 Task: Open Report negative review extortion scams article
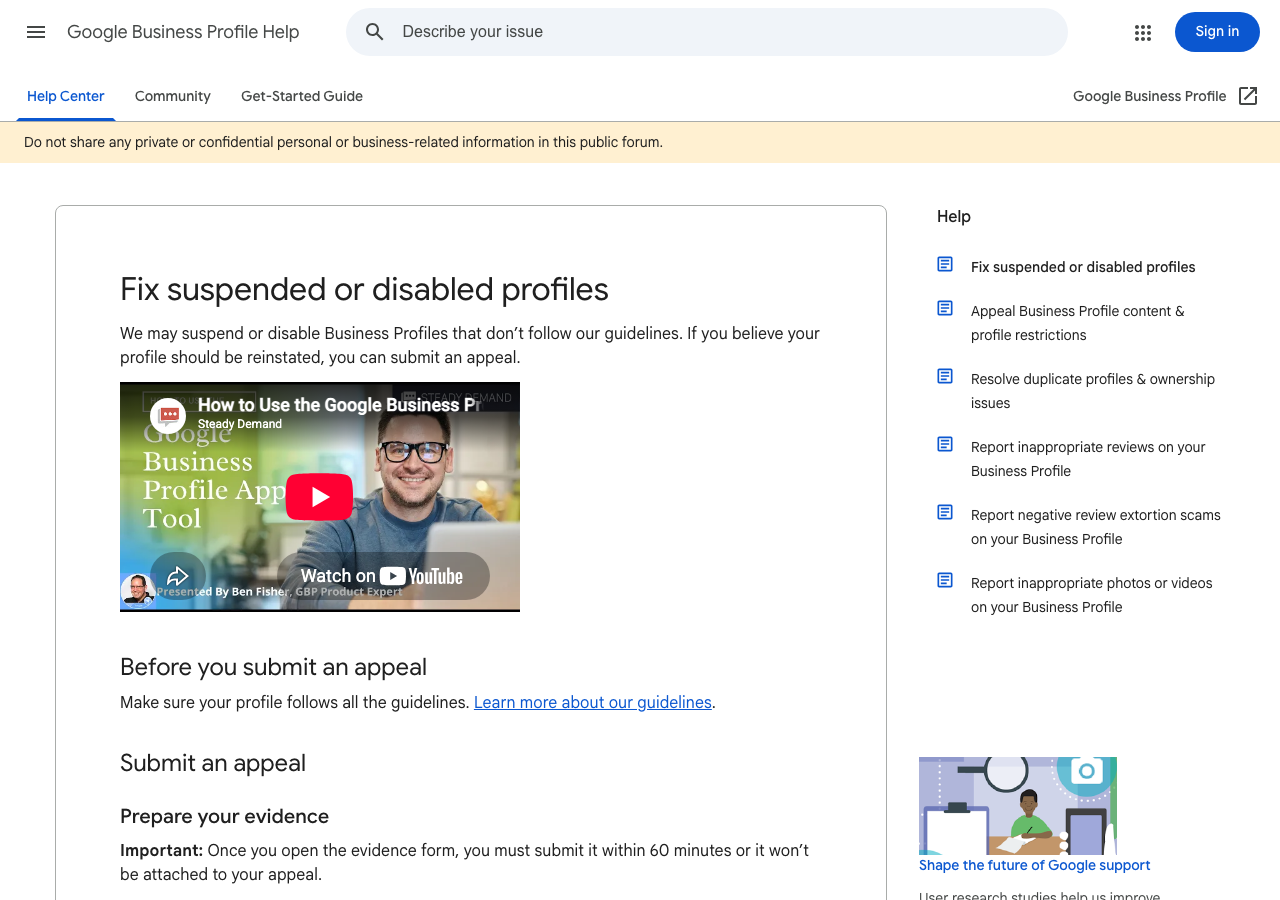coord(1096,527)
